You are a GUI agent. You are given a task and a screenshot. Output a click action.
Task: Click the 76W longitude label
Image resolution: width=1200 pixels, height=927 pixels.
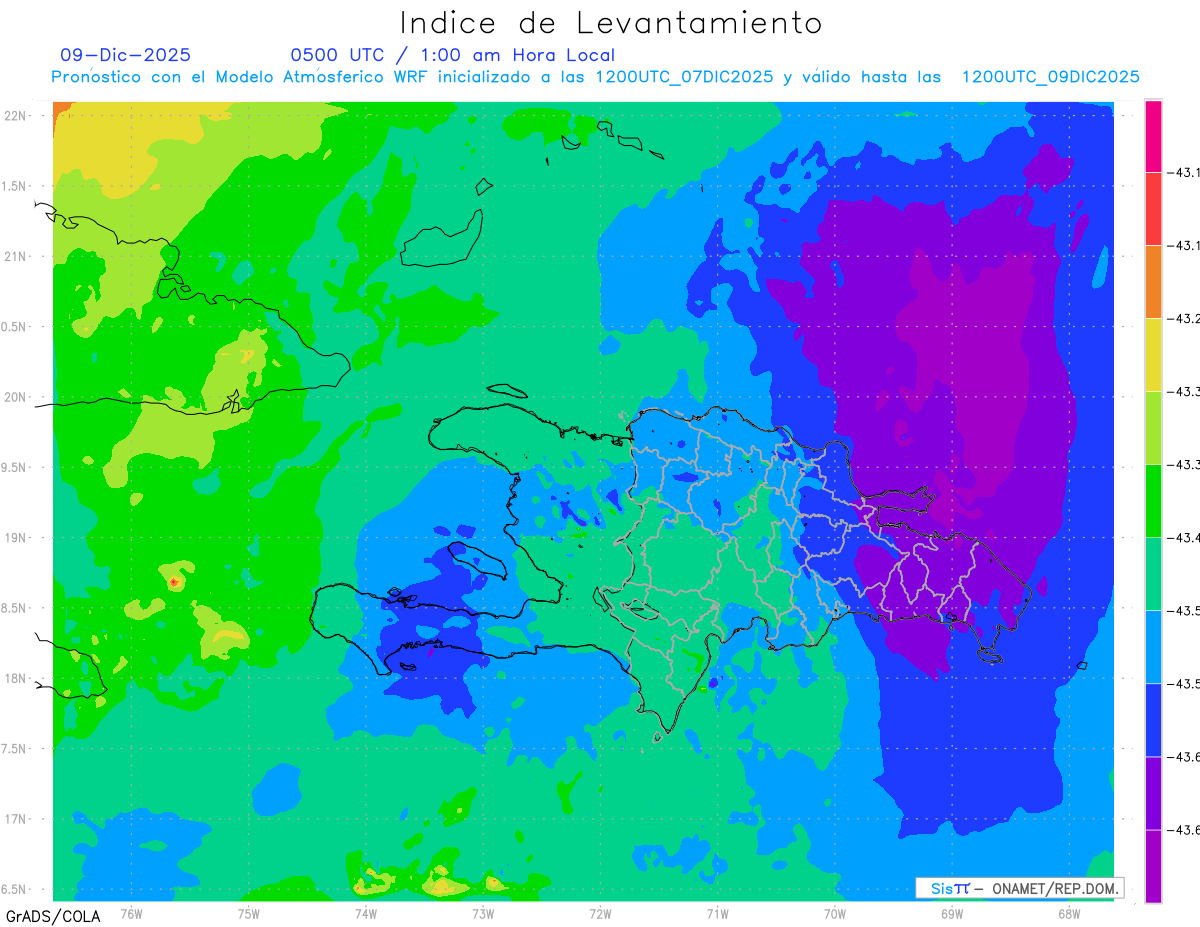[131, 912]
